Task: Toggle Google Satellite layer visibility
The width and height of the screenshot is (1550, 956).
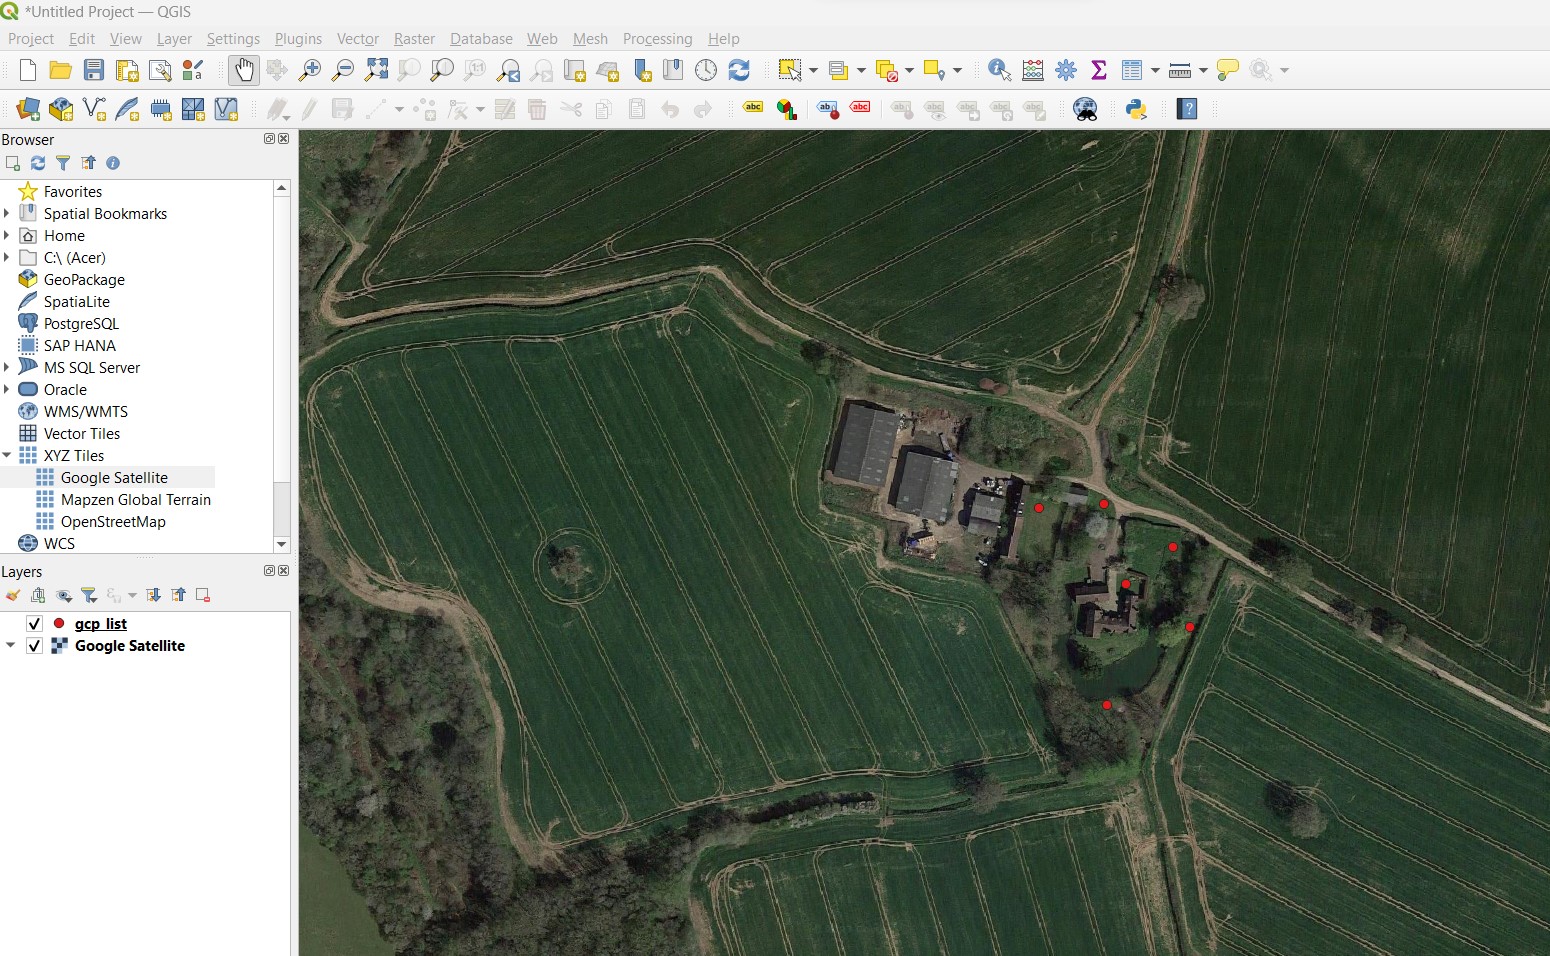Action: (34, 646)
